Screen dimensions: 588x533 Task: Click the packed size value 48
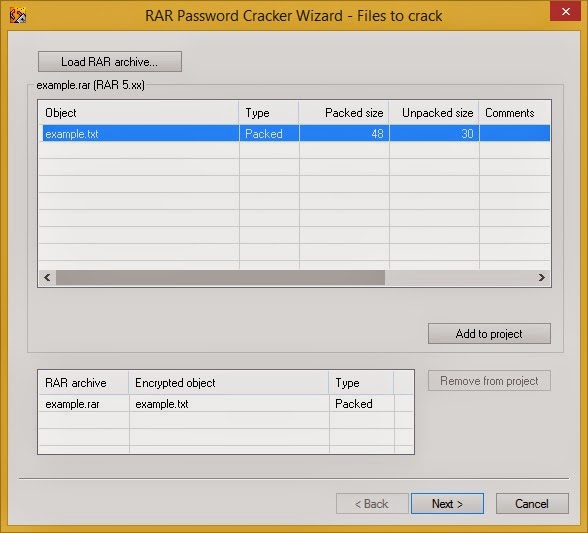pos(377,134)
